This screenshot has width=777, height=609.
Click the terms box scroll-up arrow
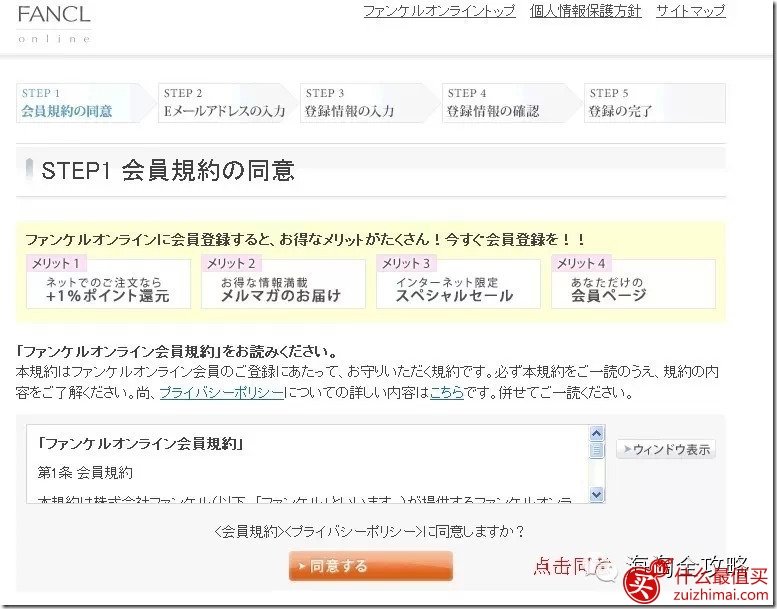tap(597, 434)
